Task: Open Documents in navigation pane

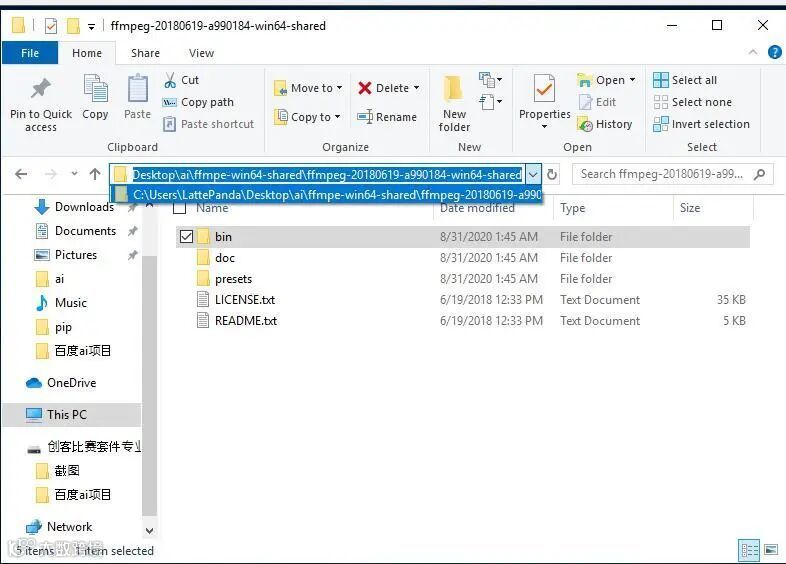Action: (x=75, y=231)
